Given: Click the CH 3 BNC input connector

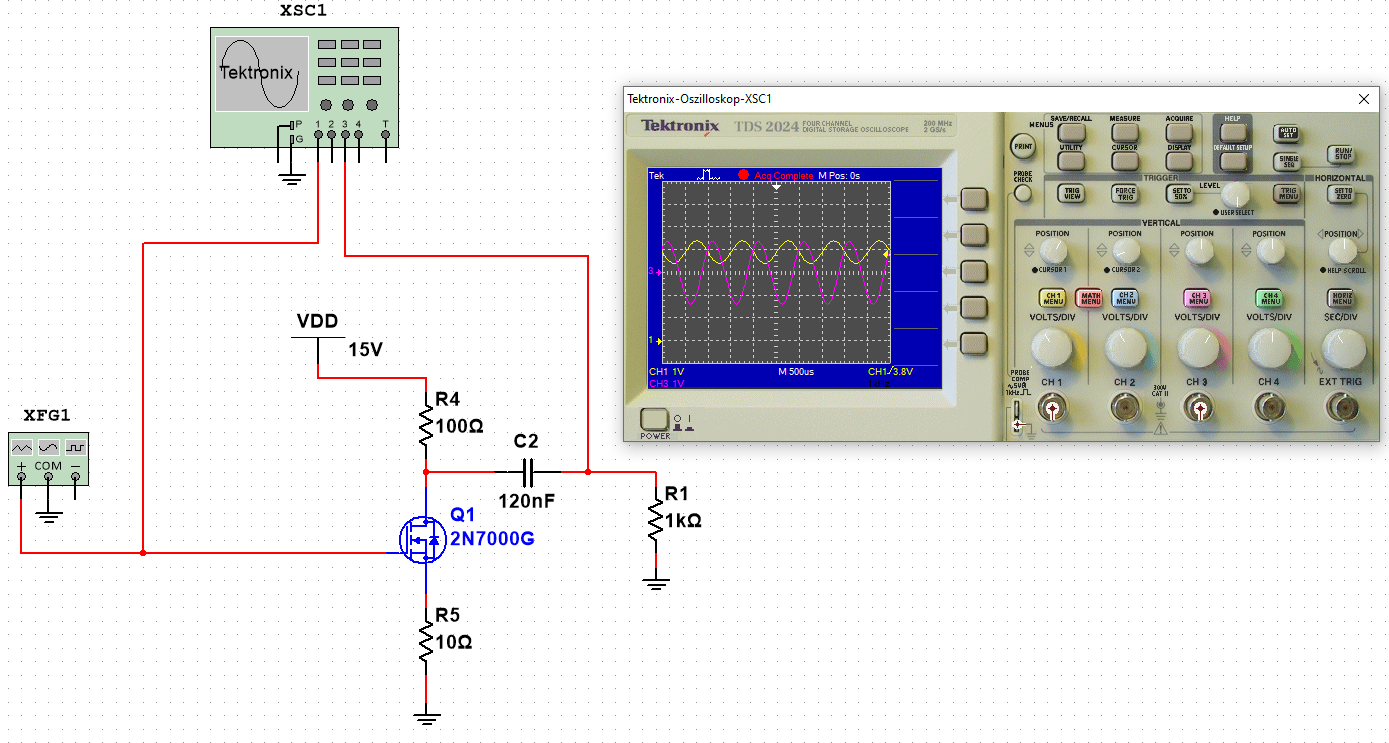Looking at the screenshot, I should [1197, 408].
